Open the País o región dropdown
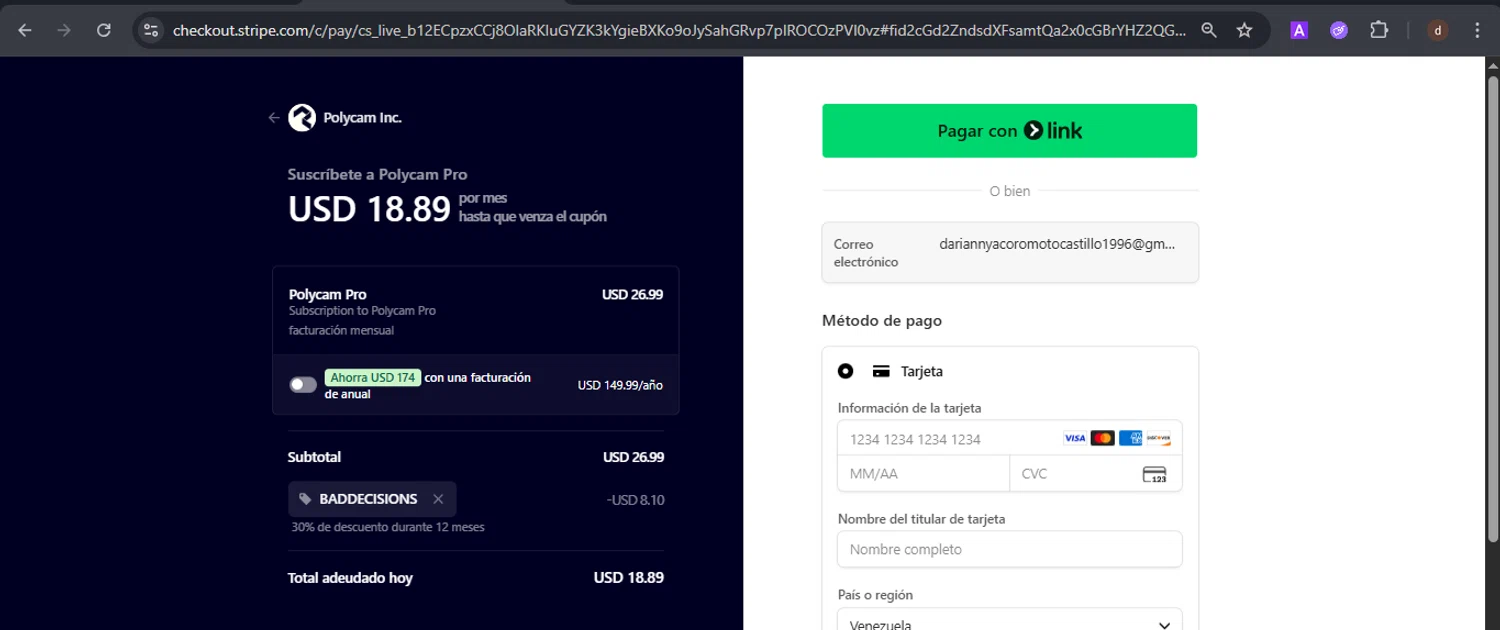The height and width of the screenshot is (630, 1500). tap(1010, 620)
